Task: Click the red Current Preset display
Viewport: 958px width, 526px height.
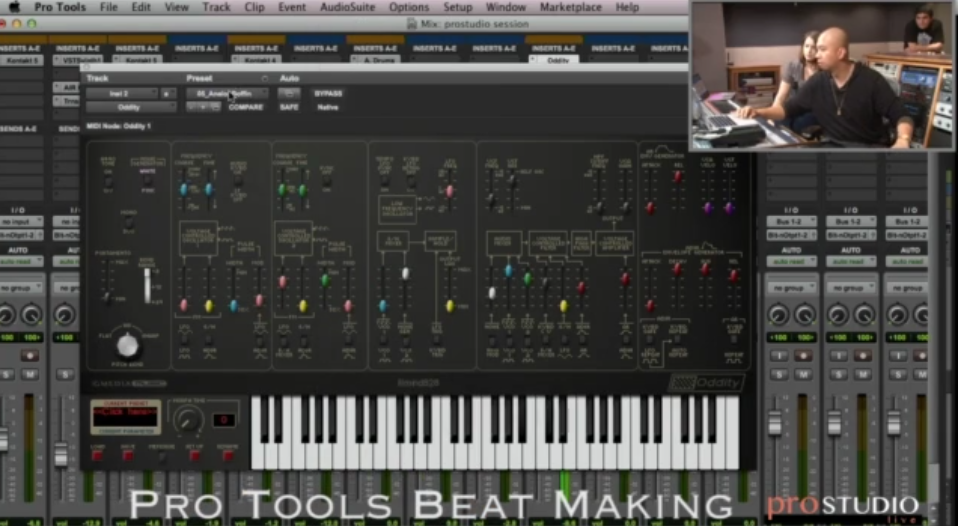Action: [126, 417]
